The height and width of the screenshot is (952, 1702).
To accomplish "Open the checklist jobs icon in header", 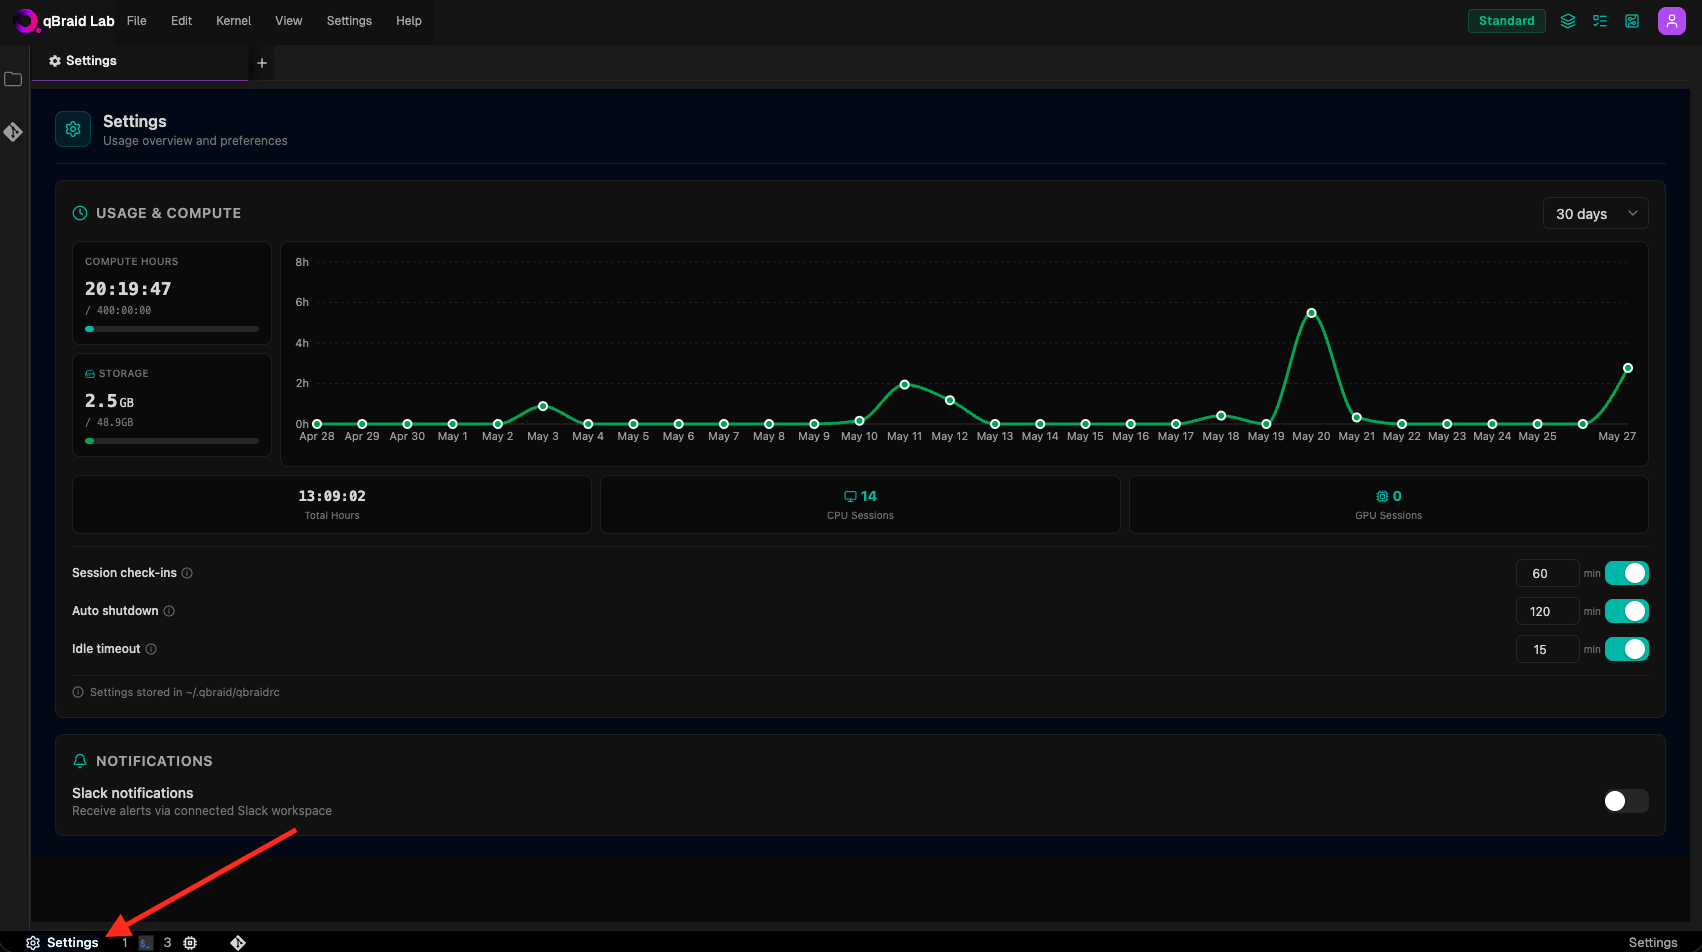I will click(1600, 21).
